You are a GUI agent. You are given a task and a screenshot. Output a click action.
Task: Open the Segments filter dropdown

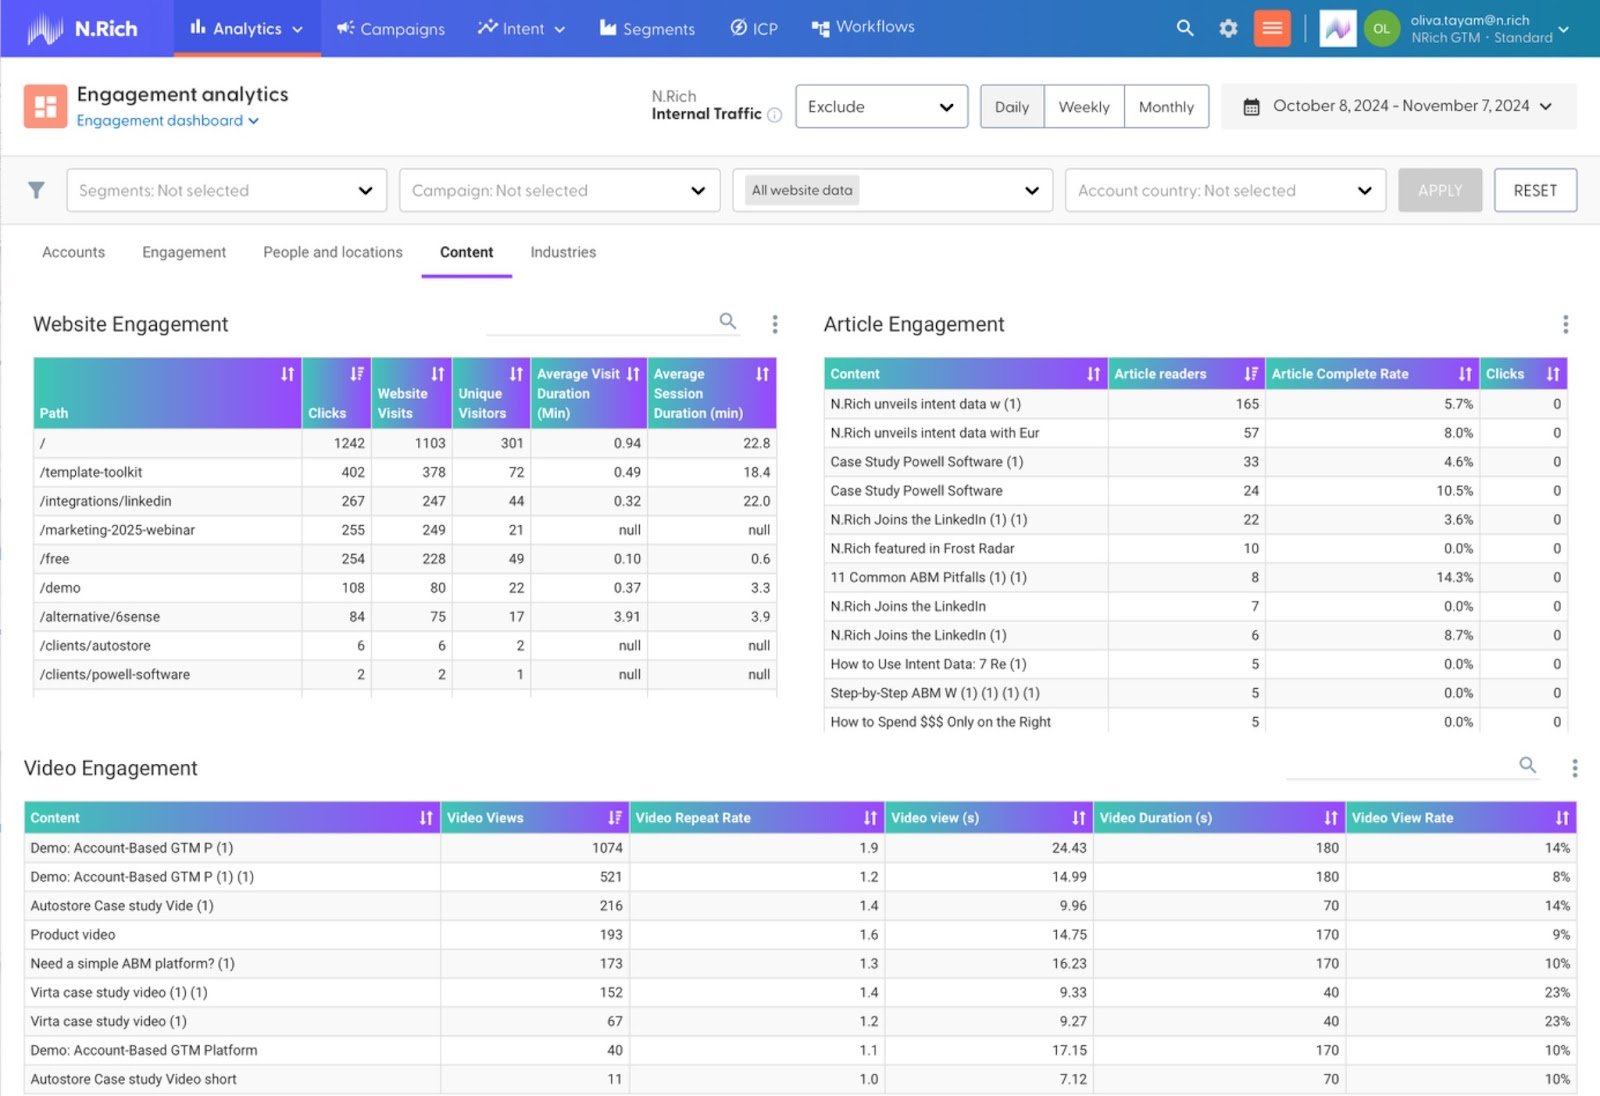226,190
